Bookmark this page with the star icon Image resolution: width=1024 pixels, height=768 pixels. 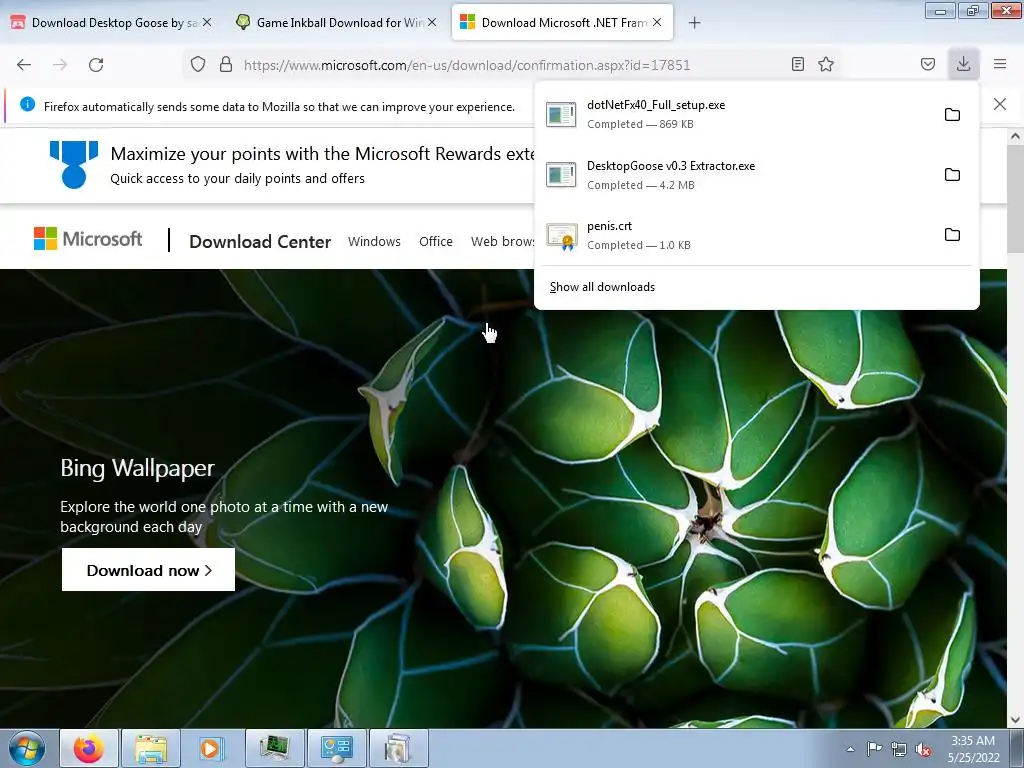click(x=826, y=64)
